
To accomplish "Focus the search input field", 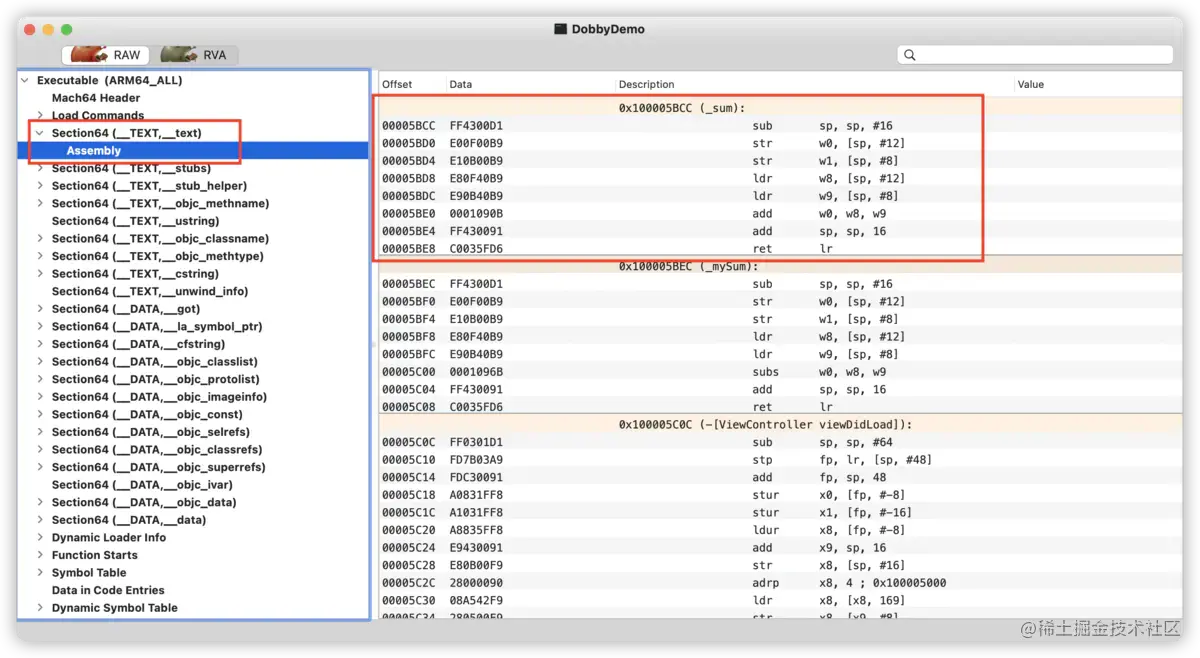I will 1034,55.
